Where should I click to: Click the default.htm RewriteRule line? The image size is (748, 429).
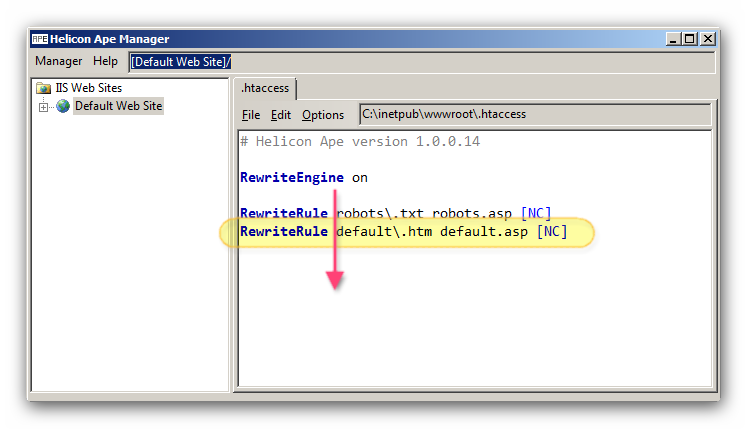403,232
